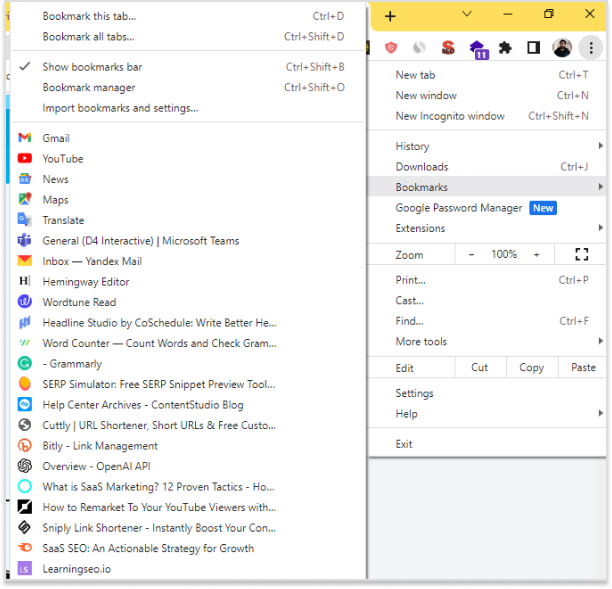Open Google Password Manager
Image resolution: width=612 pixels, height=589 pixels.
[487, 208]
